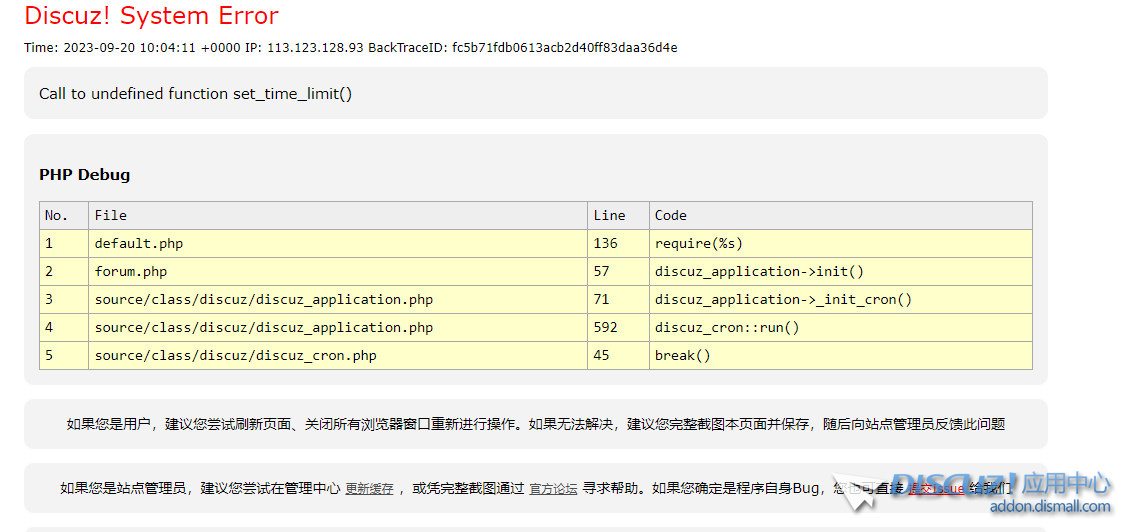
Task: Select the "Discuz! System Error" heading
Action: click(x=151, y=16)
